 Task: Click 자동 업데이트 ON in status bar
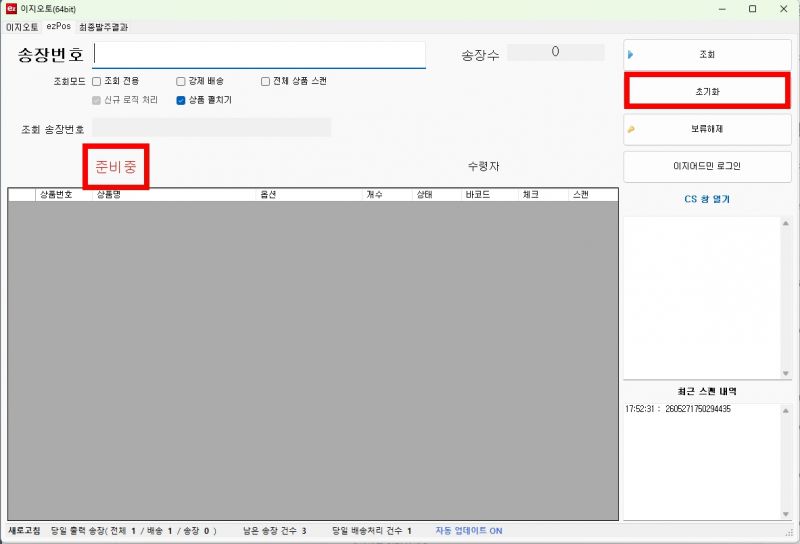469,531
